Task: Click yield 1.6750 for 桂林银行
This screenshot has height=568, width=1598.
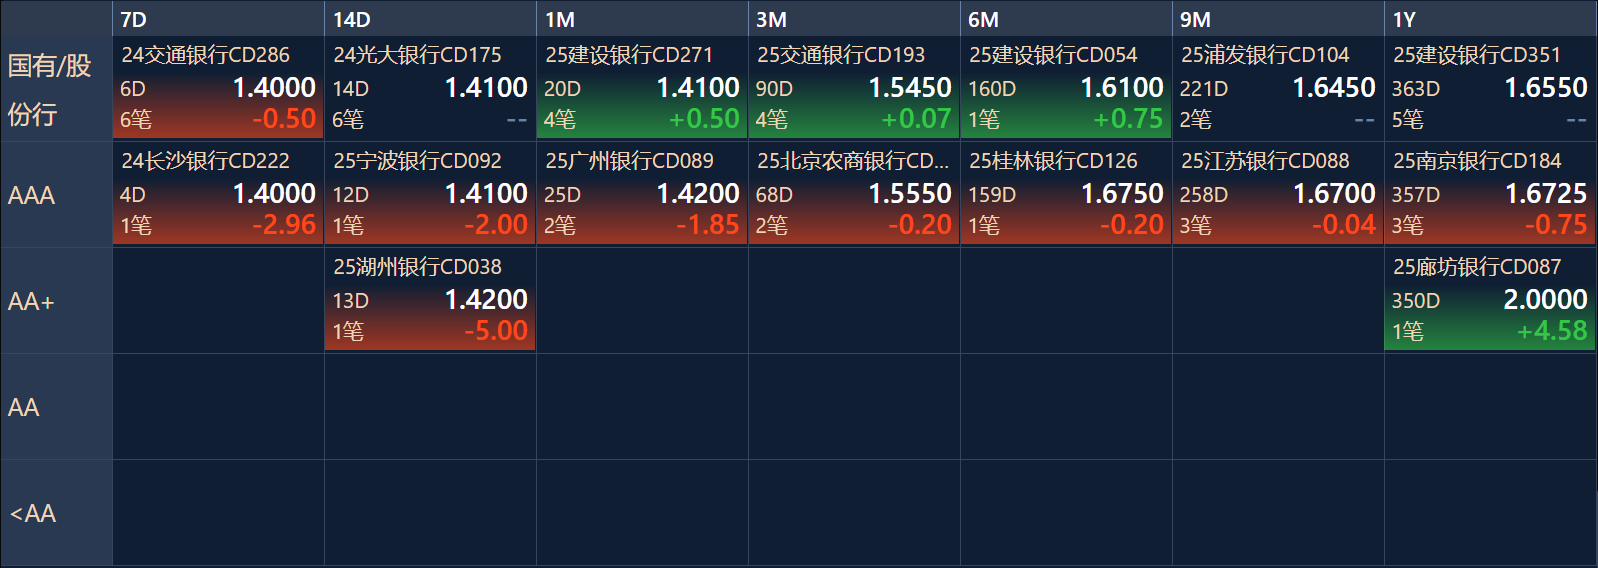Action: [x=1122, y=194]
